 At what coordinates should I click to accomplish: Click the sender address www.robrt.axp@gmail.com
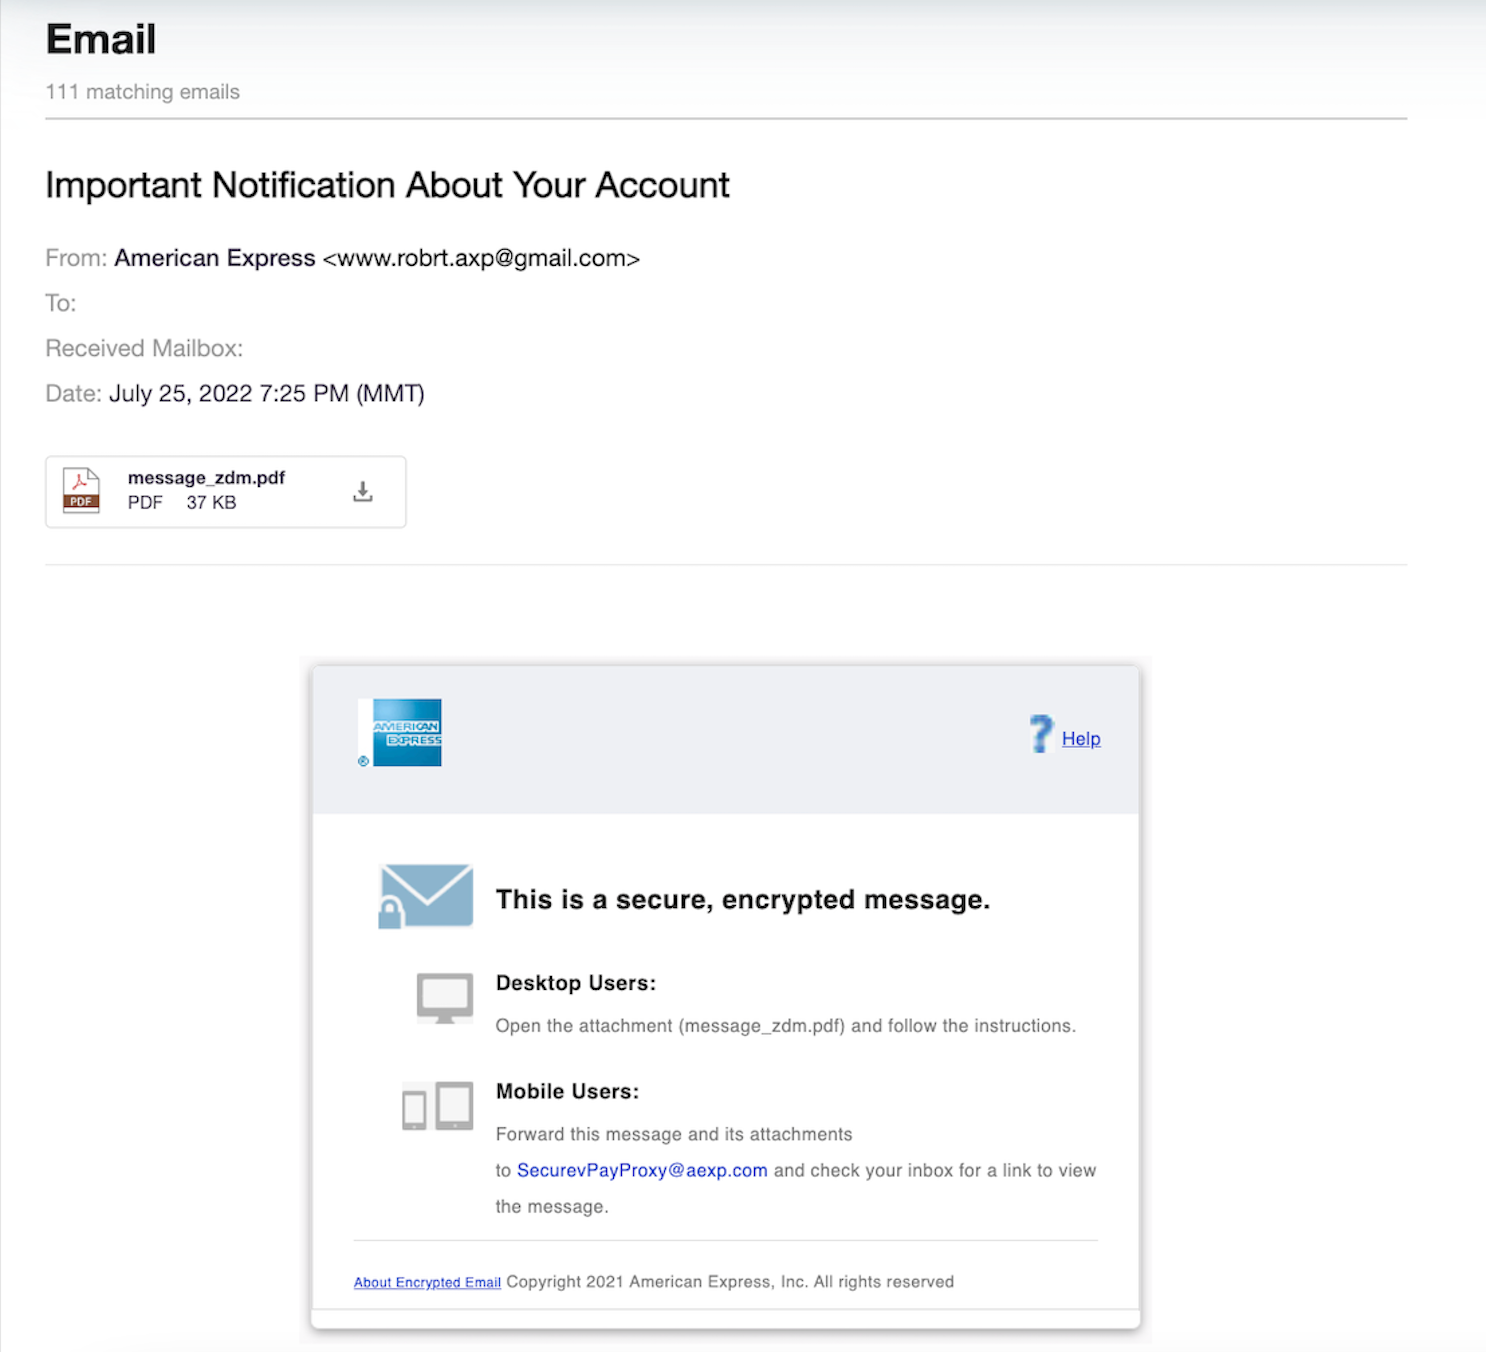481,258
